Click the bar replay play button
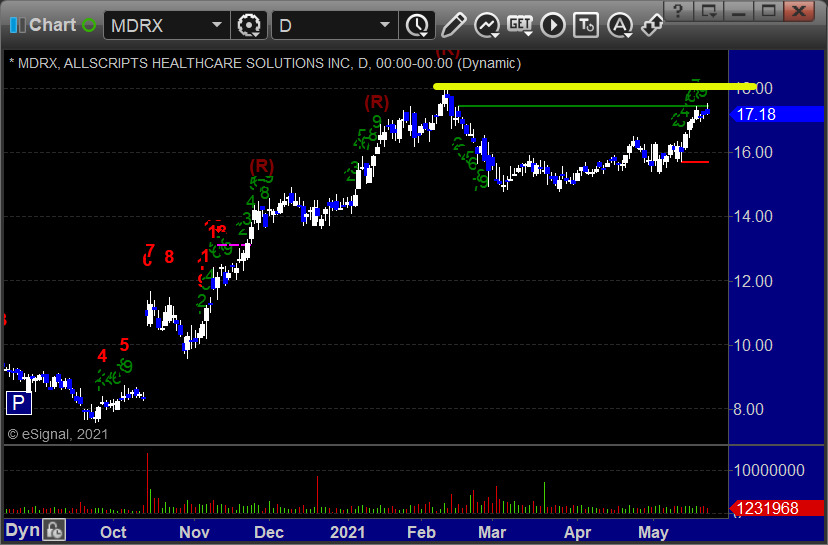This screenshot has height=545, width=828. tap(553, 25)
